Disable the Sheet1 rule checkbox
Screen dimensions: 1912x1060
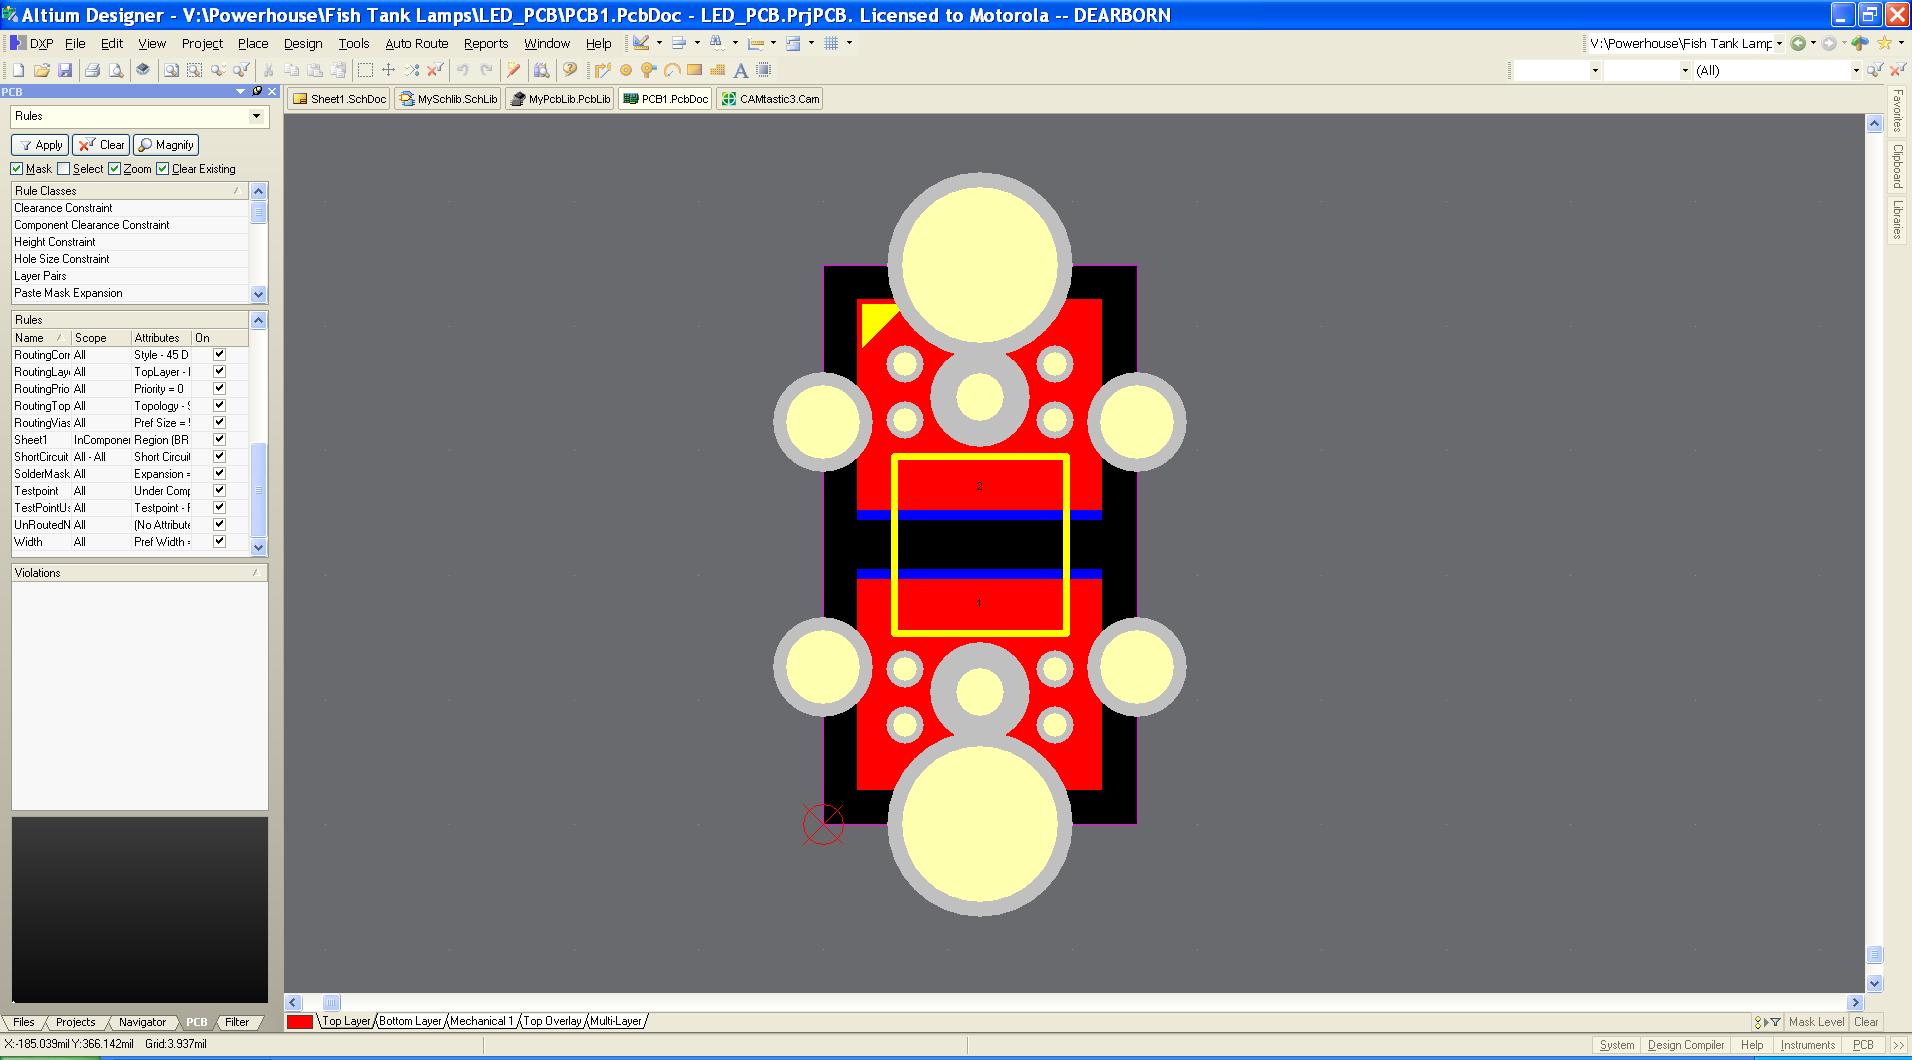[219, 439]
